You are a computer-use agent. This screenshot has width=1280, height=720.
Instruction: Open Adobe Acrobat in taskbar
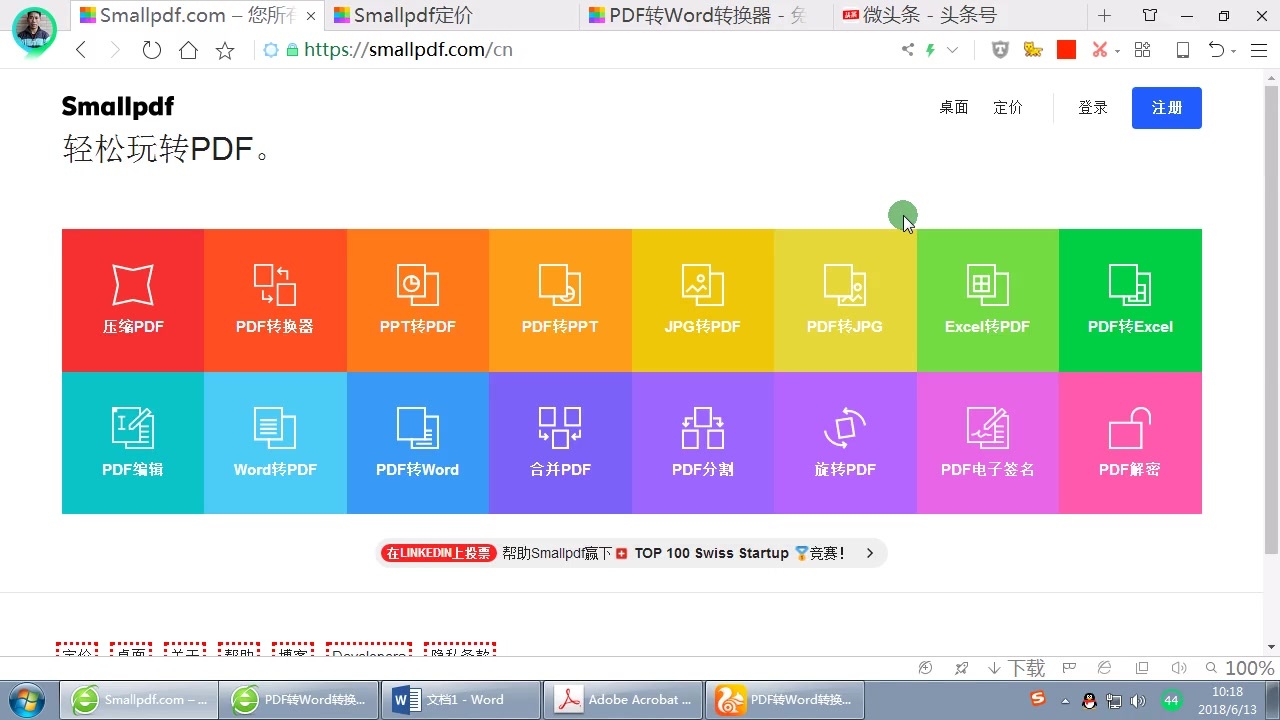tap(624, 700)
